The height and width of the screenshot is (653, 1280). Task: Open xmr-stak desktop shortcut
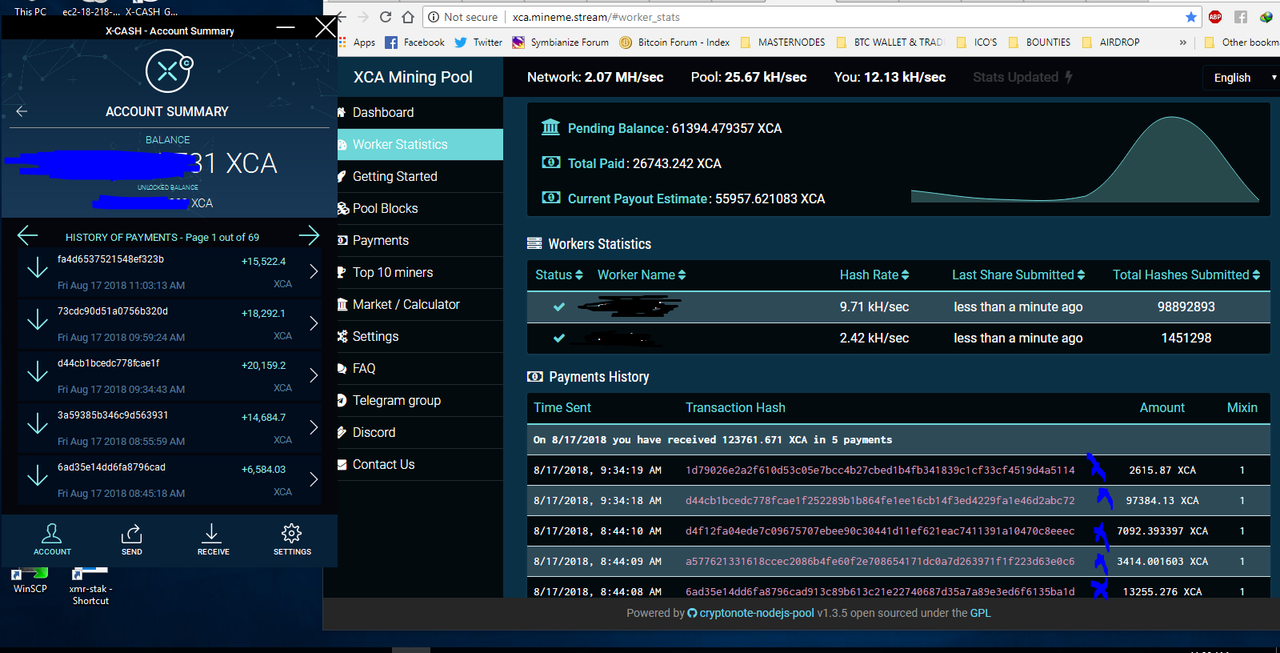pyautogui.click(x=90, y=584)
